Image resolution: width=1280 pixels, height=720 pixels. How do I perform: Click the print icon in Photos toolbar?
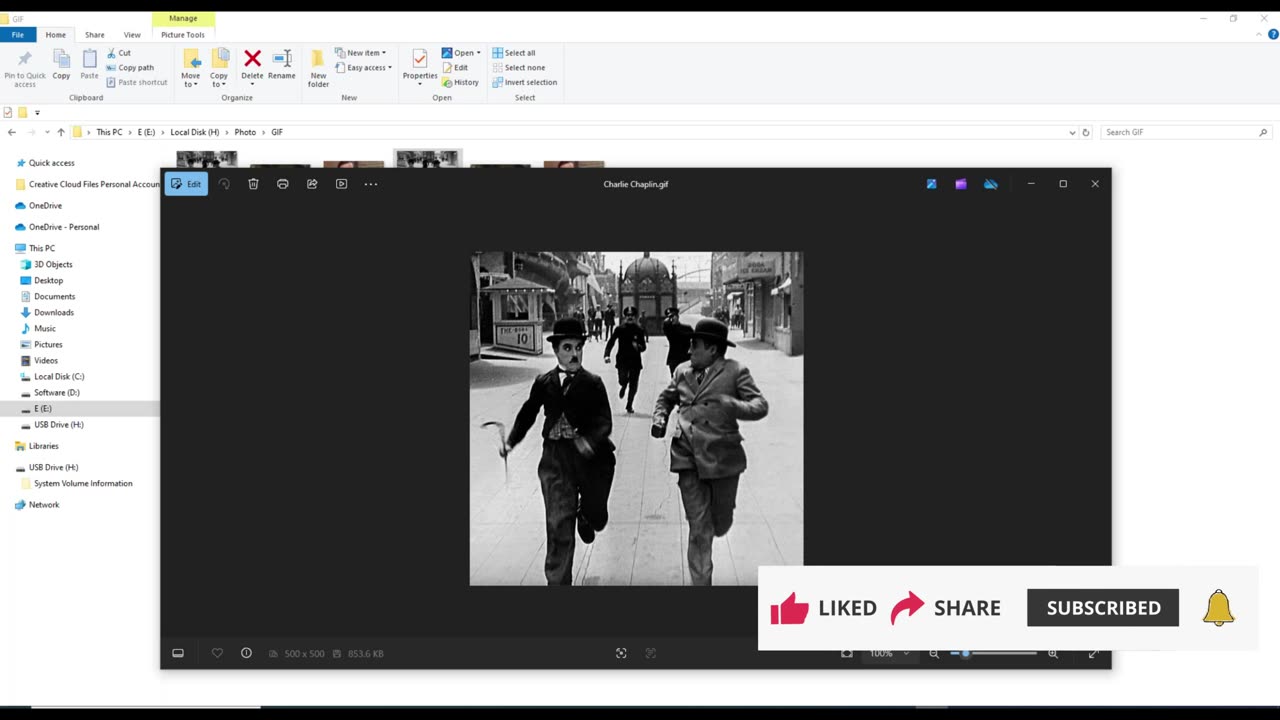[283, 184]
